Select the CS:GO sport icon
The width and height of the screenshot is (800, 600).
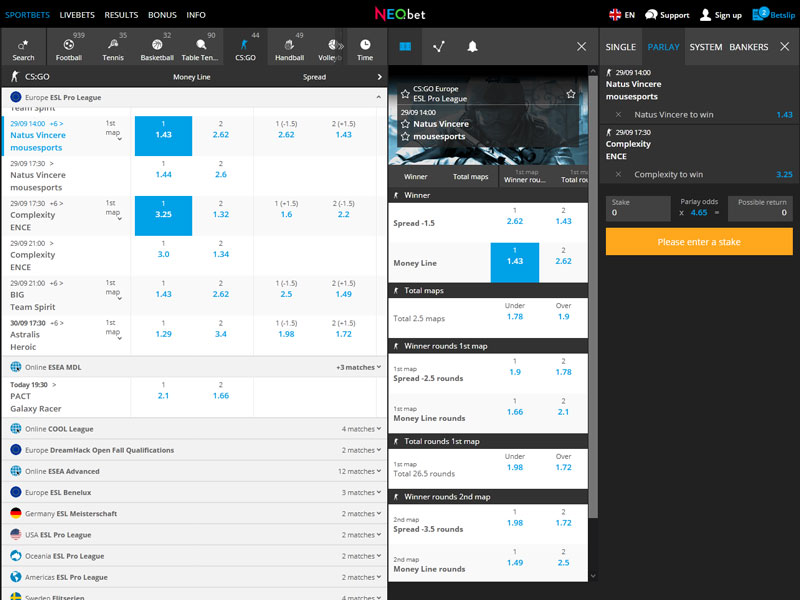pos(245,46)
